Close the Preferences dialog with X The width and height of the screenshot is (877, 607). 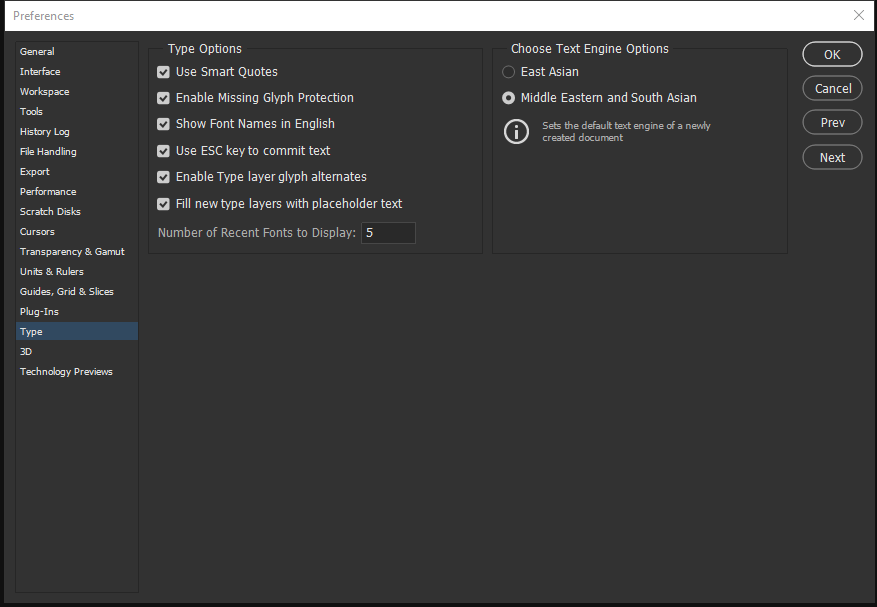tap(859, 15)
